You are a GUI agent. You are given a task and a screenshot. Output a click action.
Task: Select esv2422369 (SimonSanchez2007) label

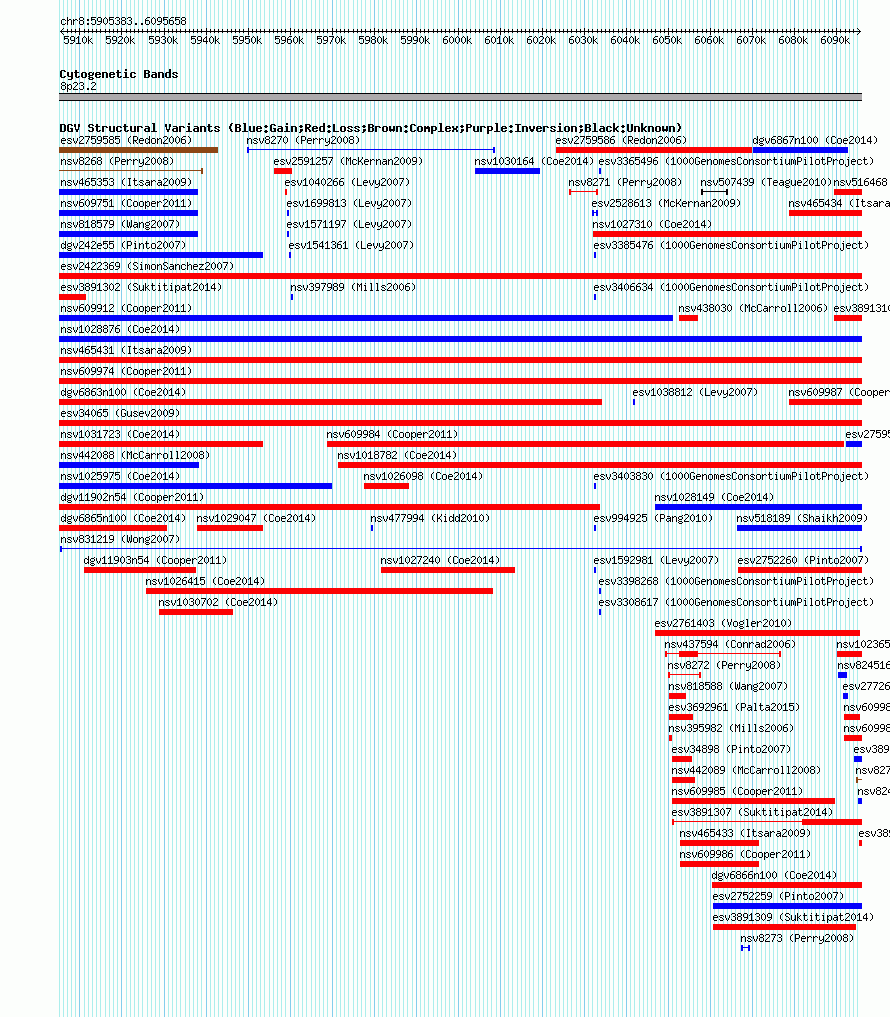coord(147,266)
